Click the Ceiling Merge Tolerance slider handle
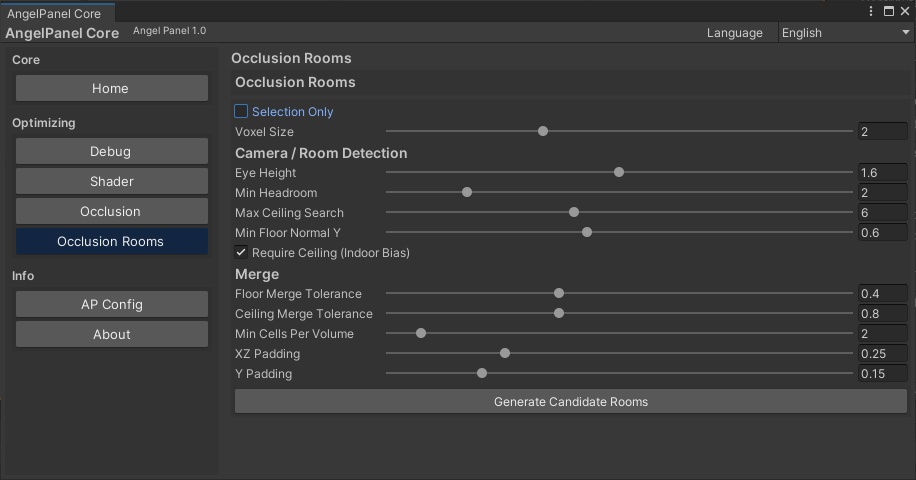Viewport: 916px width, 480px height. pos(558,314)
